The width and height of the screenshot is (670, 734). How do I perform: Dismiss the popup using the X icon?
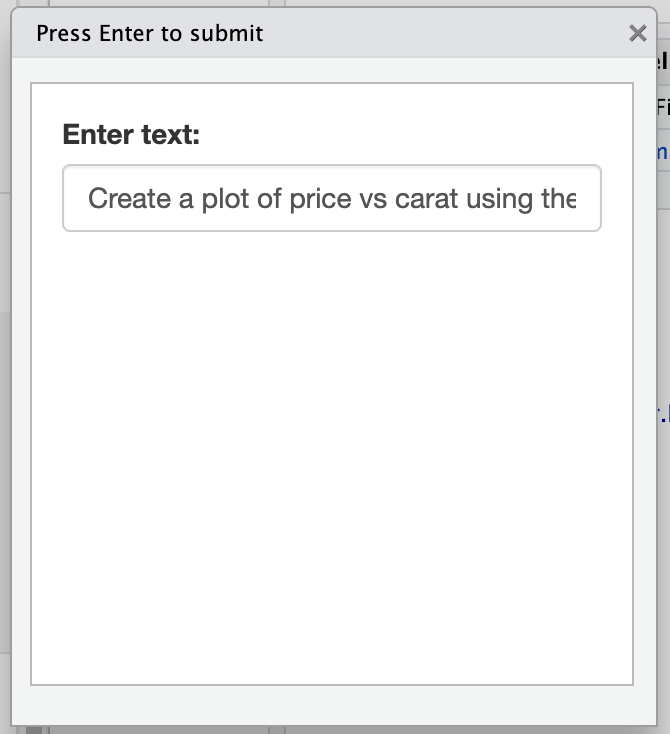(637, 33)
